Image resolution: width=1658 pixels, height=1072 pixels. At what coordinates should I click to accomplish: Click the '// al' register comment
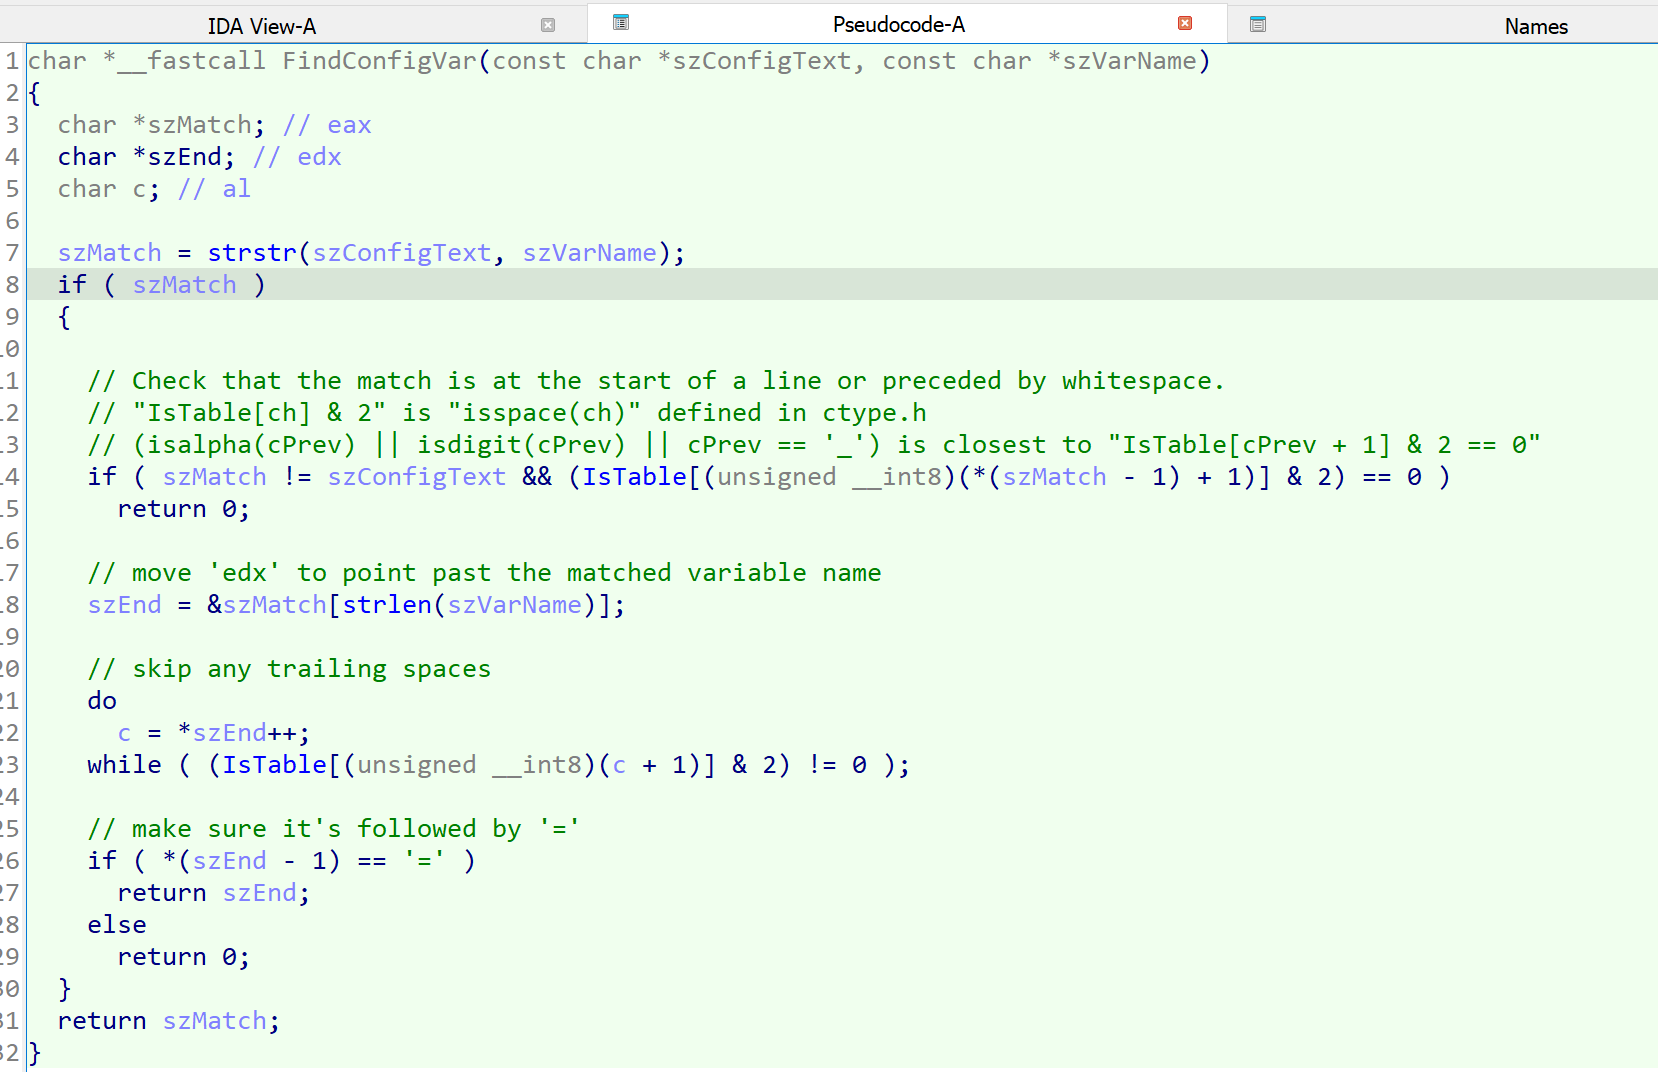pos(214,189)
